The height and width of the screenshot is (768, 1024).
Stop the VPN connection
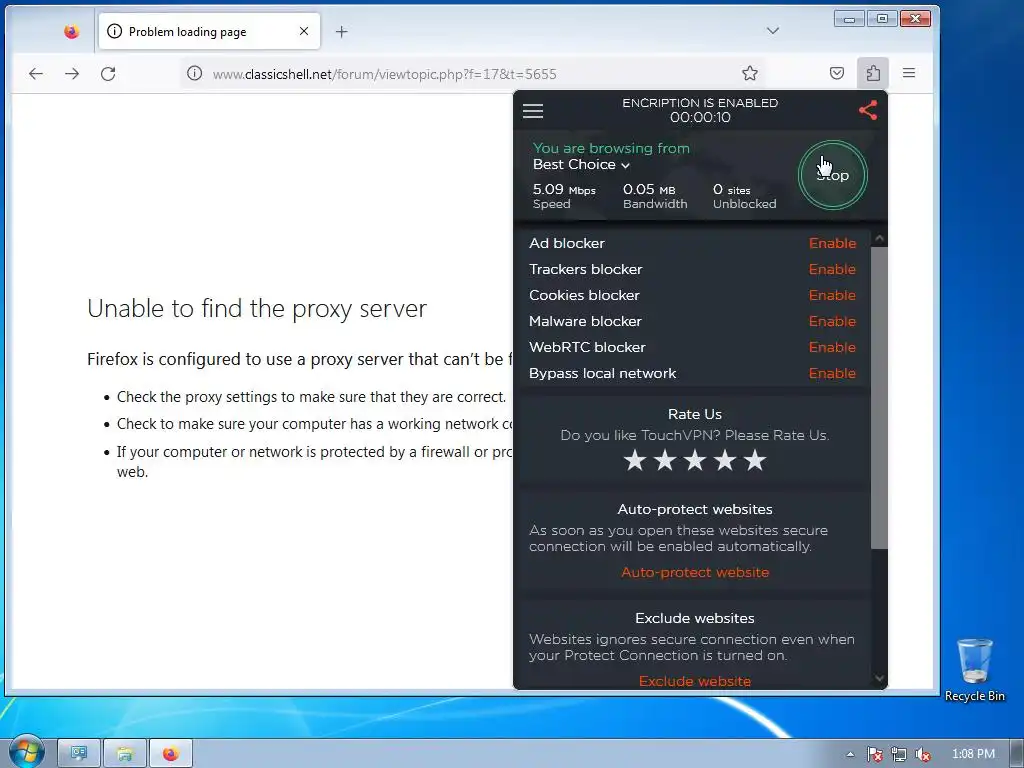833,175
